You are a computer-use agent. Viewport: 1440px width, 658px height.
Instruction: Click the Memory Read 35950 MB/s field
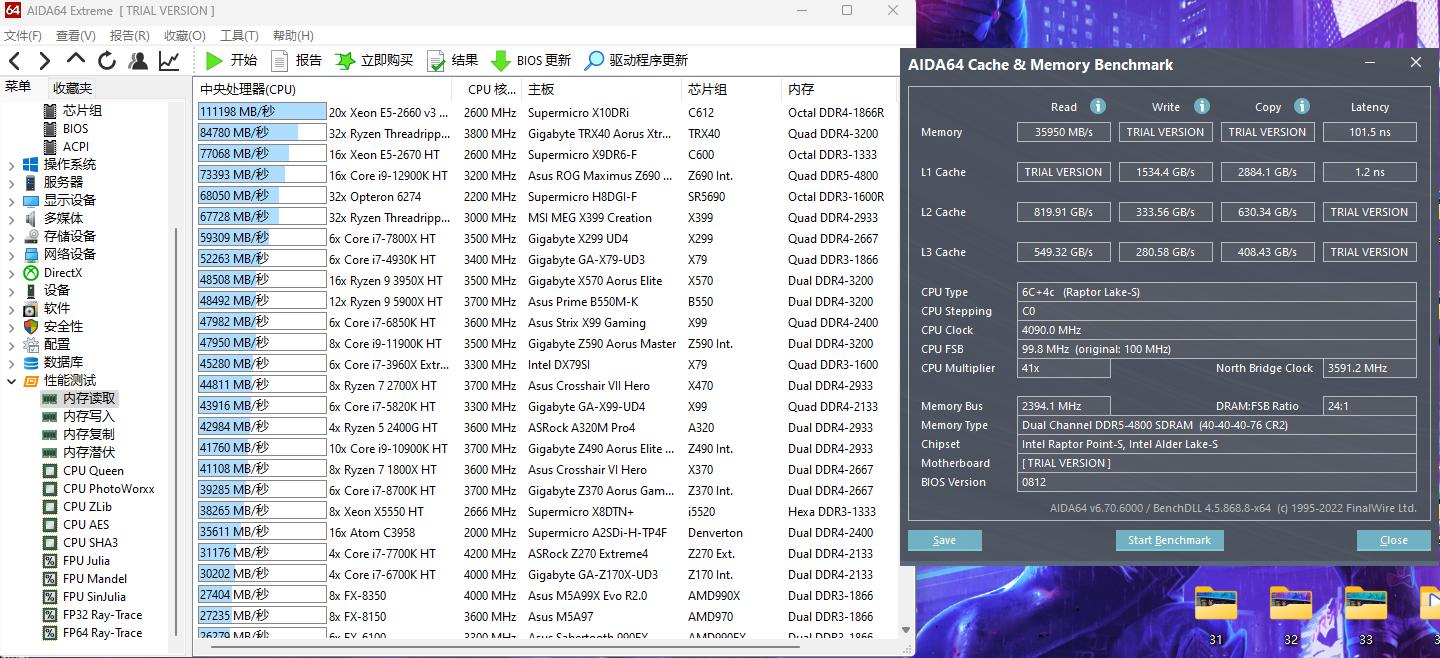click(1064, 132)
